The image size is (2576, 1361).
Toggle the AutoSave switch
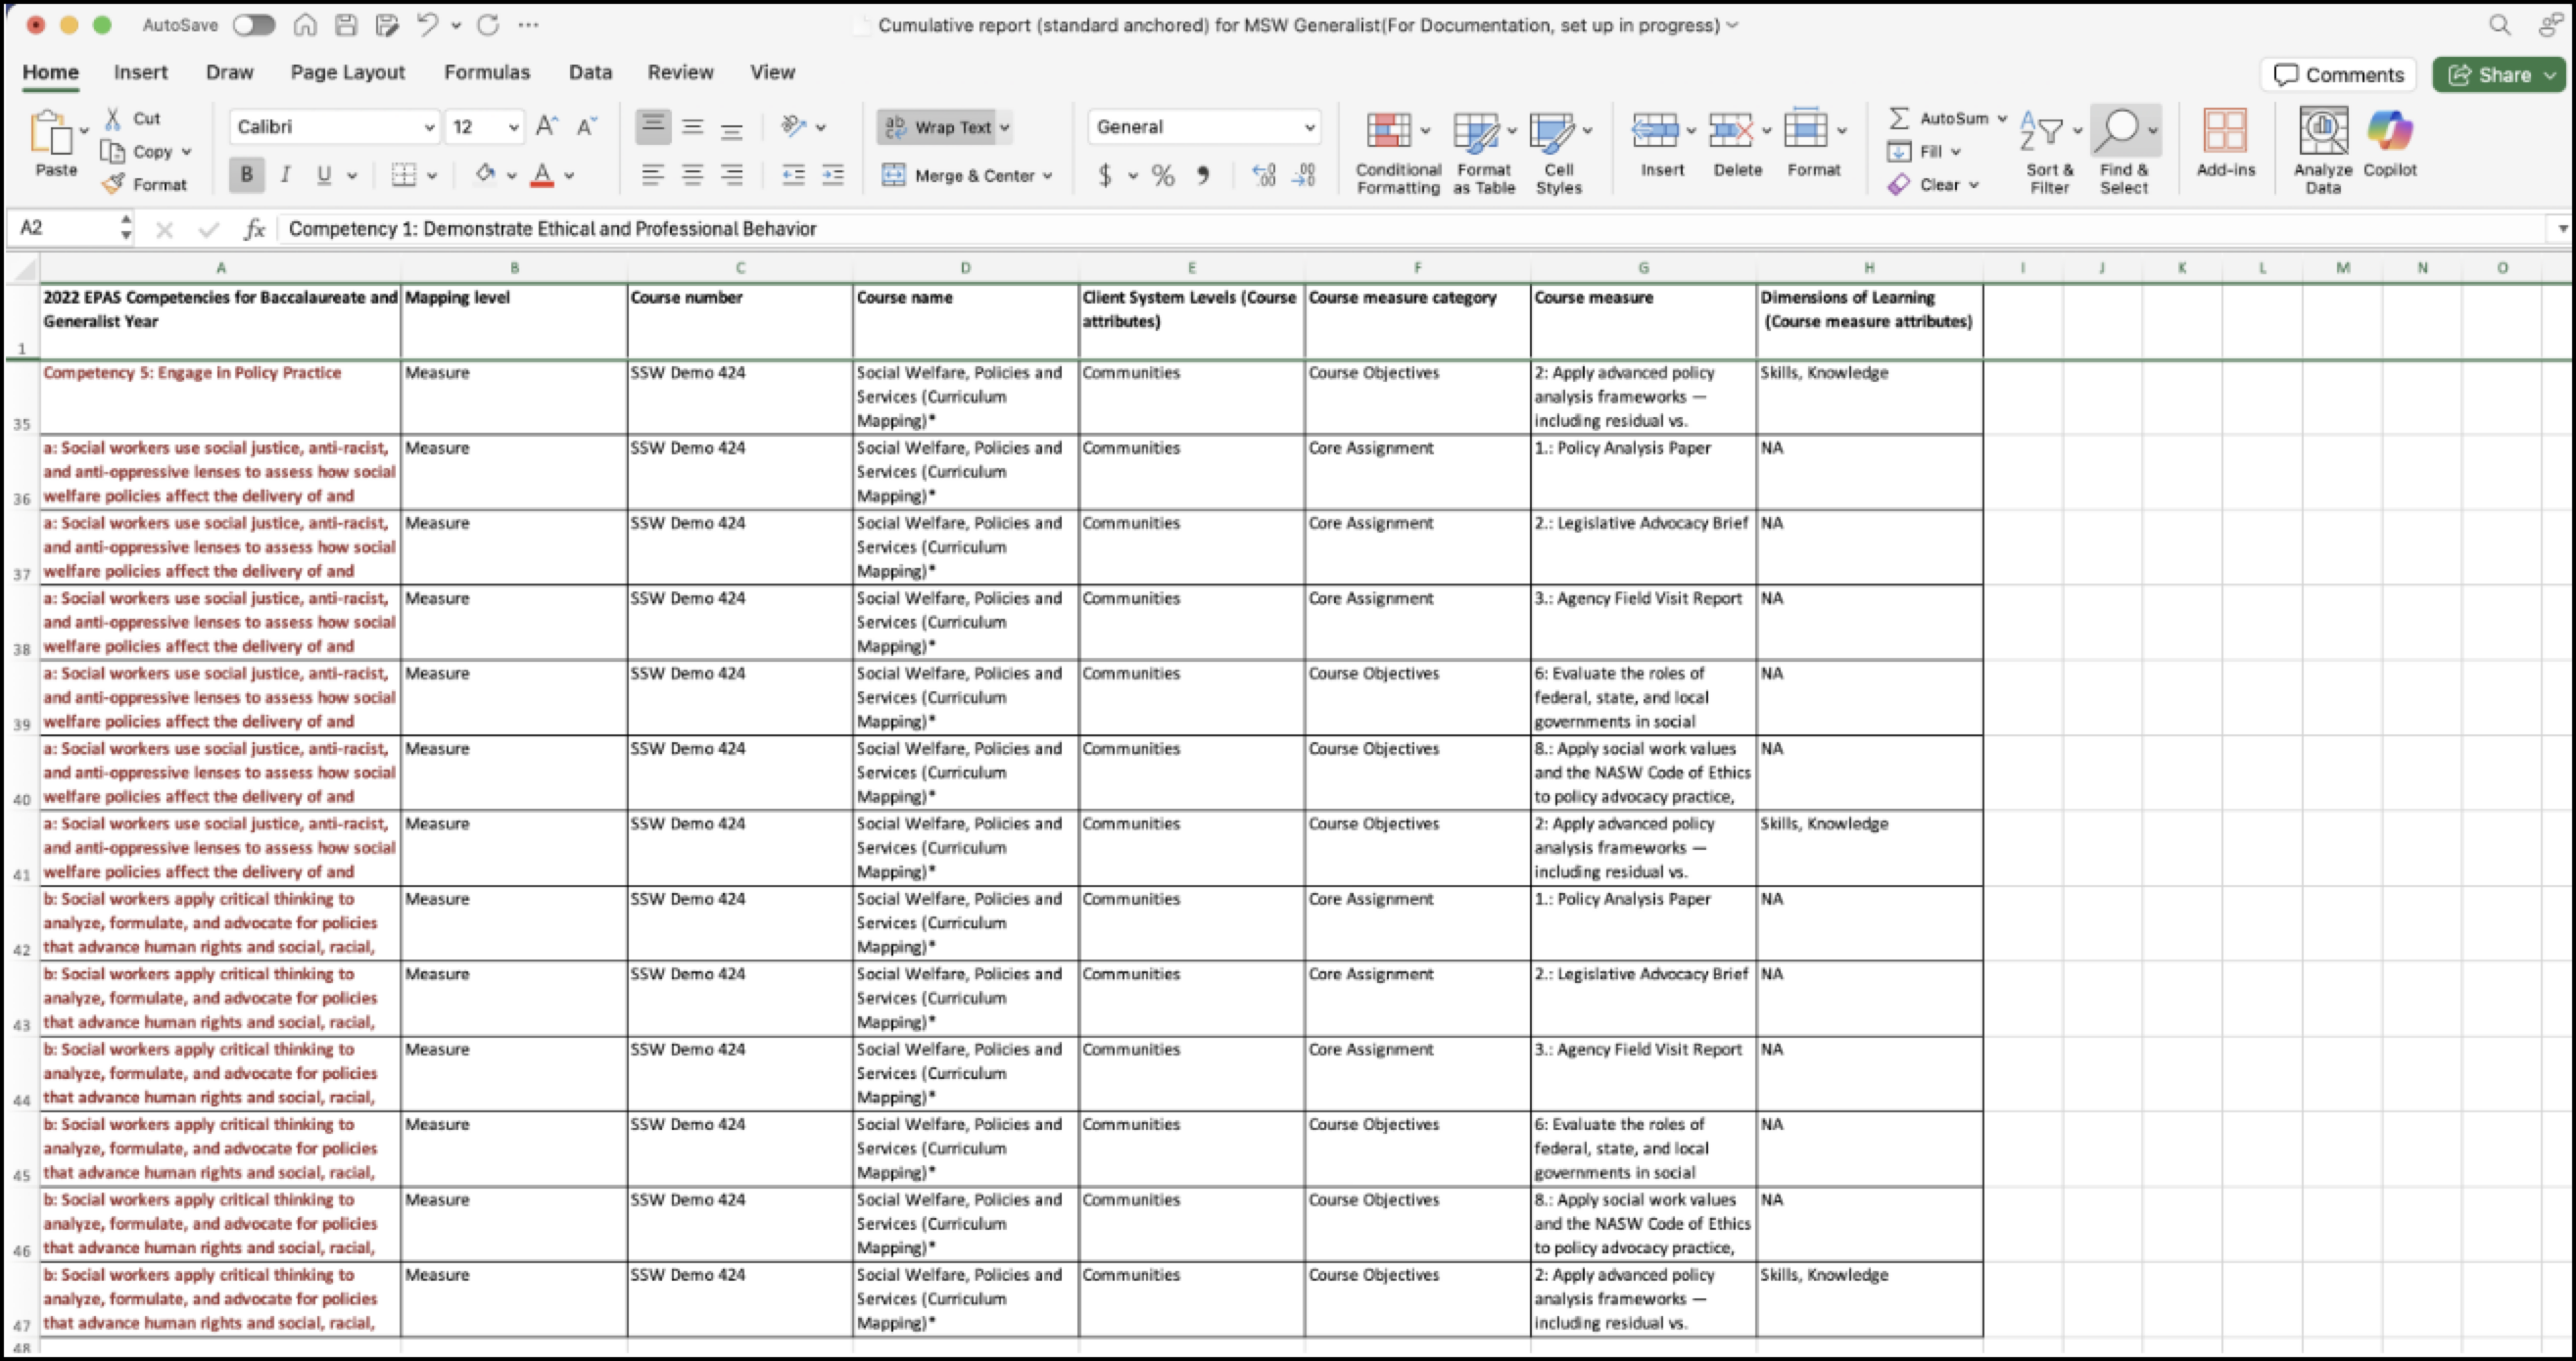click(254, 25)
